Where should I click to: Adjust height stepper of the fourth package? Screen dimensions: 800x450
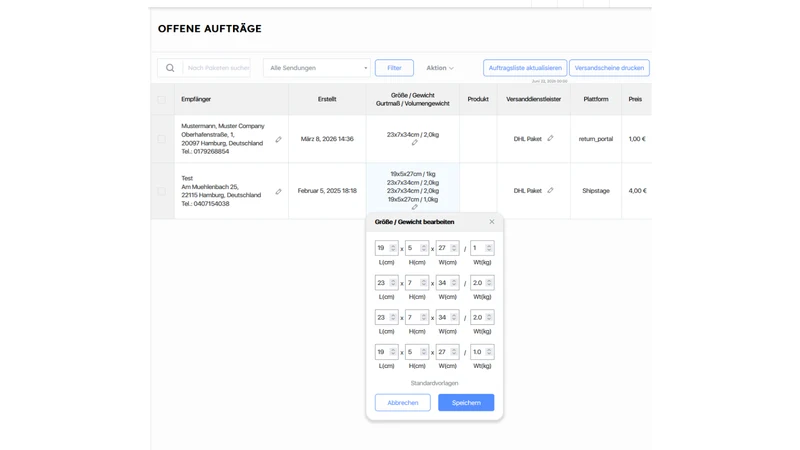[x=423, y=352]
